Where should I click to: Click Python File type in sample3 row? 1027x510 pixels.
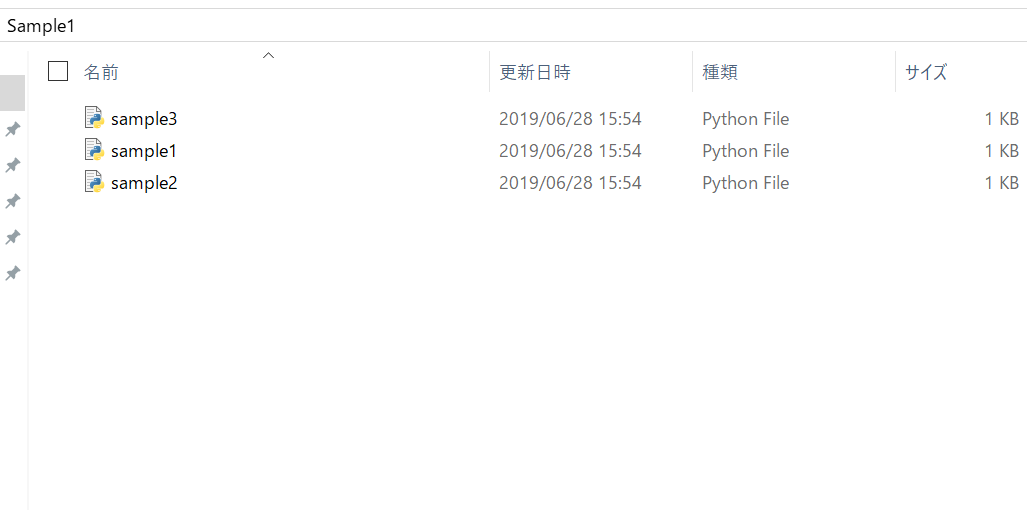(x=745, y=119)
